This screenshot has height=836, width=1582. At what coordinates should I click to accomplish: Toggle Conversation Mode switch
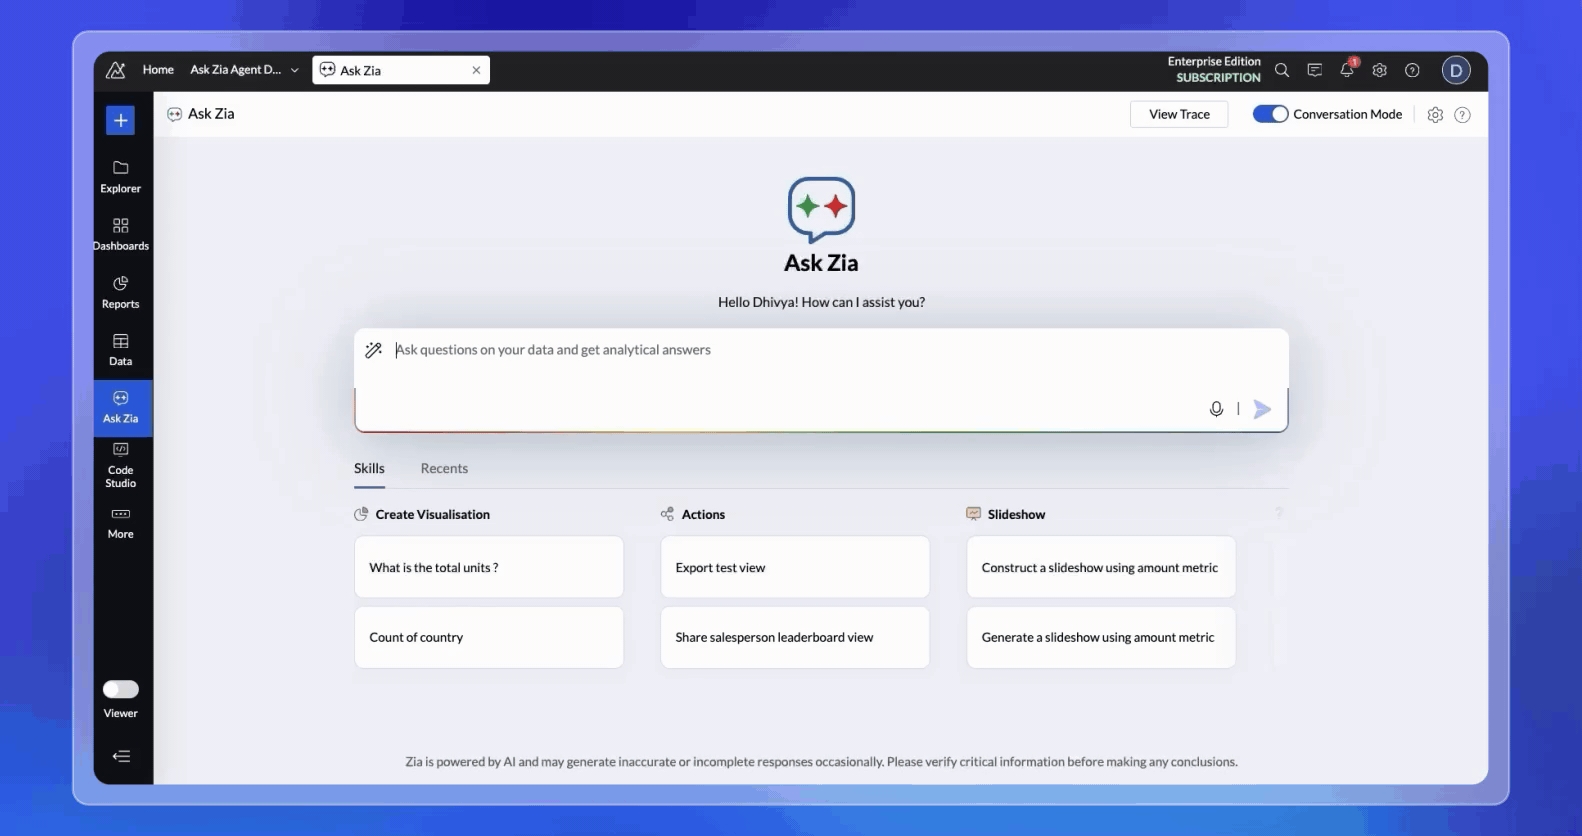click(x=1271, y=114)
